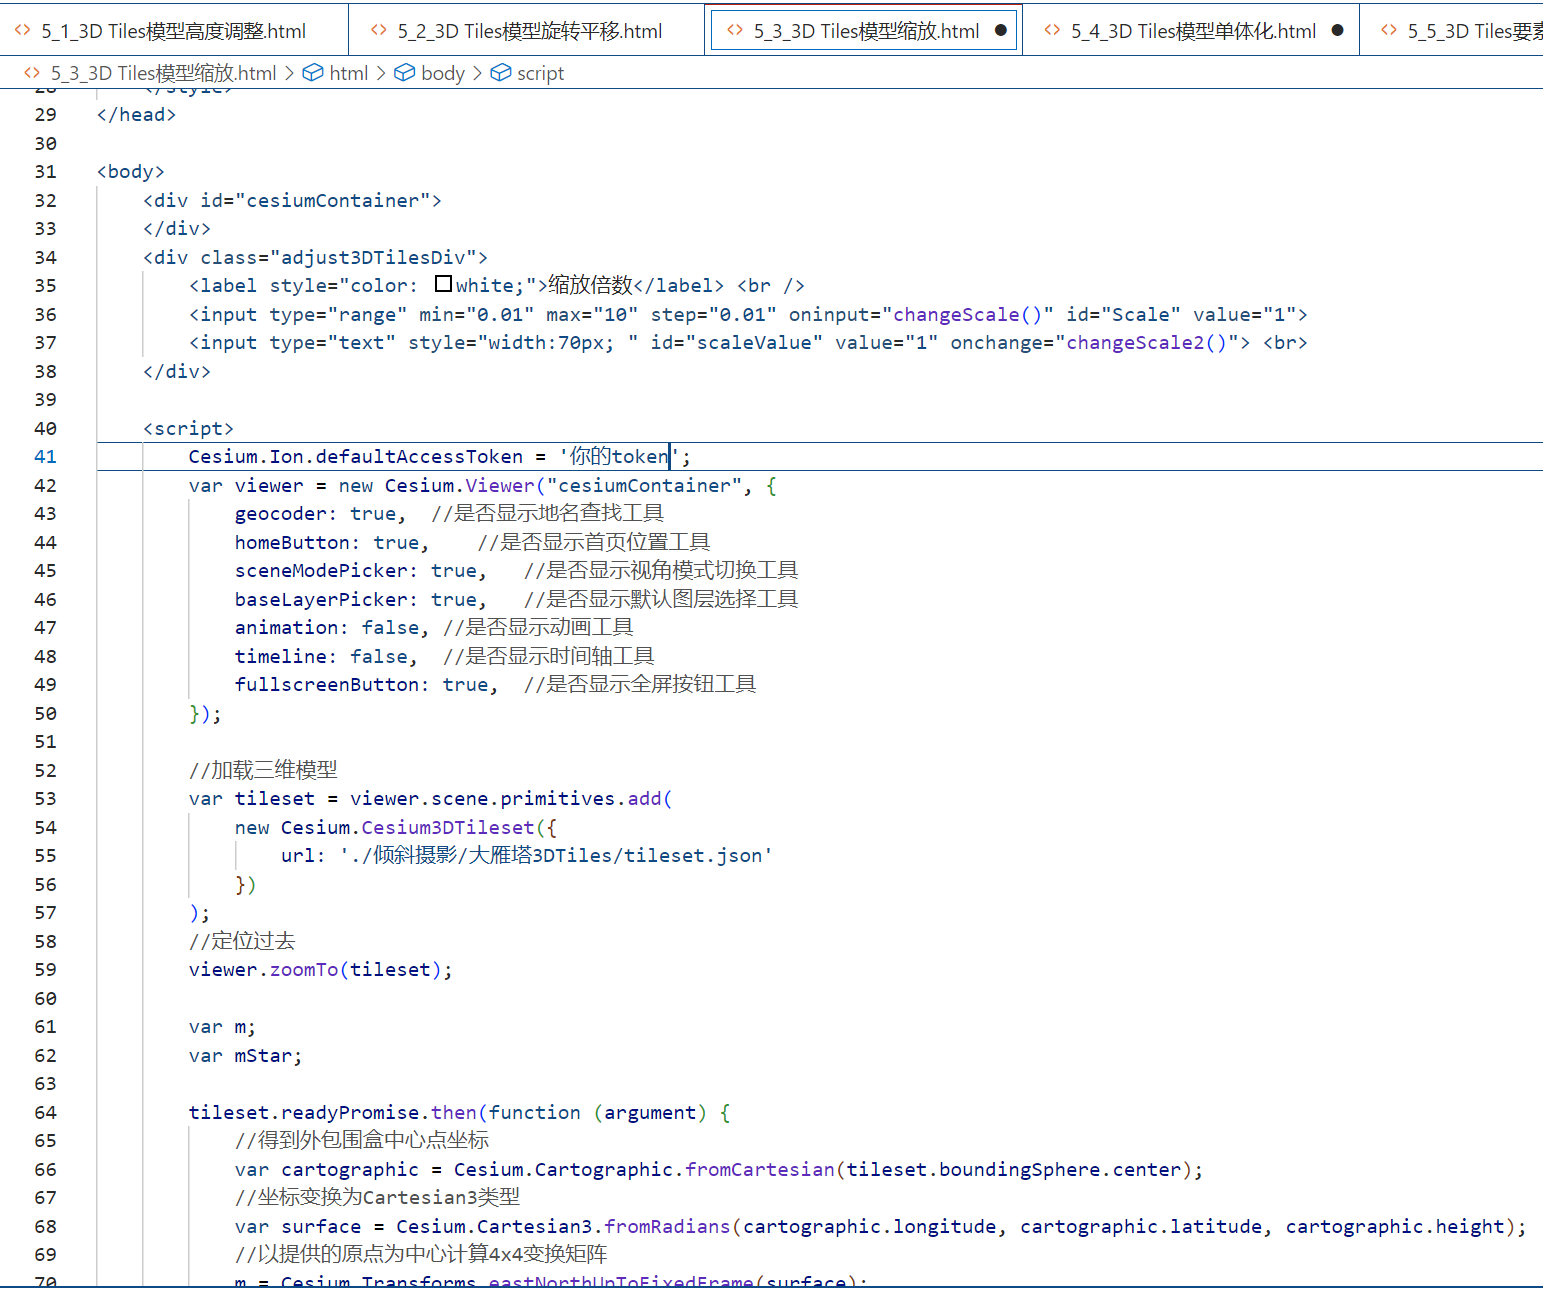
Task: Open the html breadcrumb segment
Action: tap(349, 73)
